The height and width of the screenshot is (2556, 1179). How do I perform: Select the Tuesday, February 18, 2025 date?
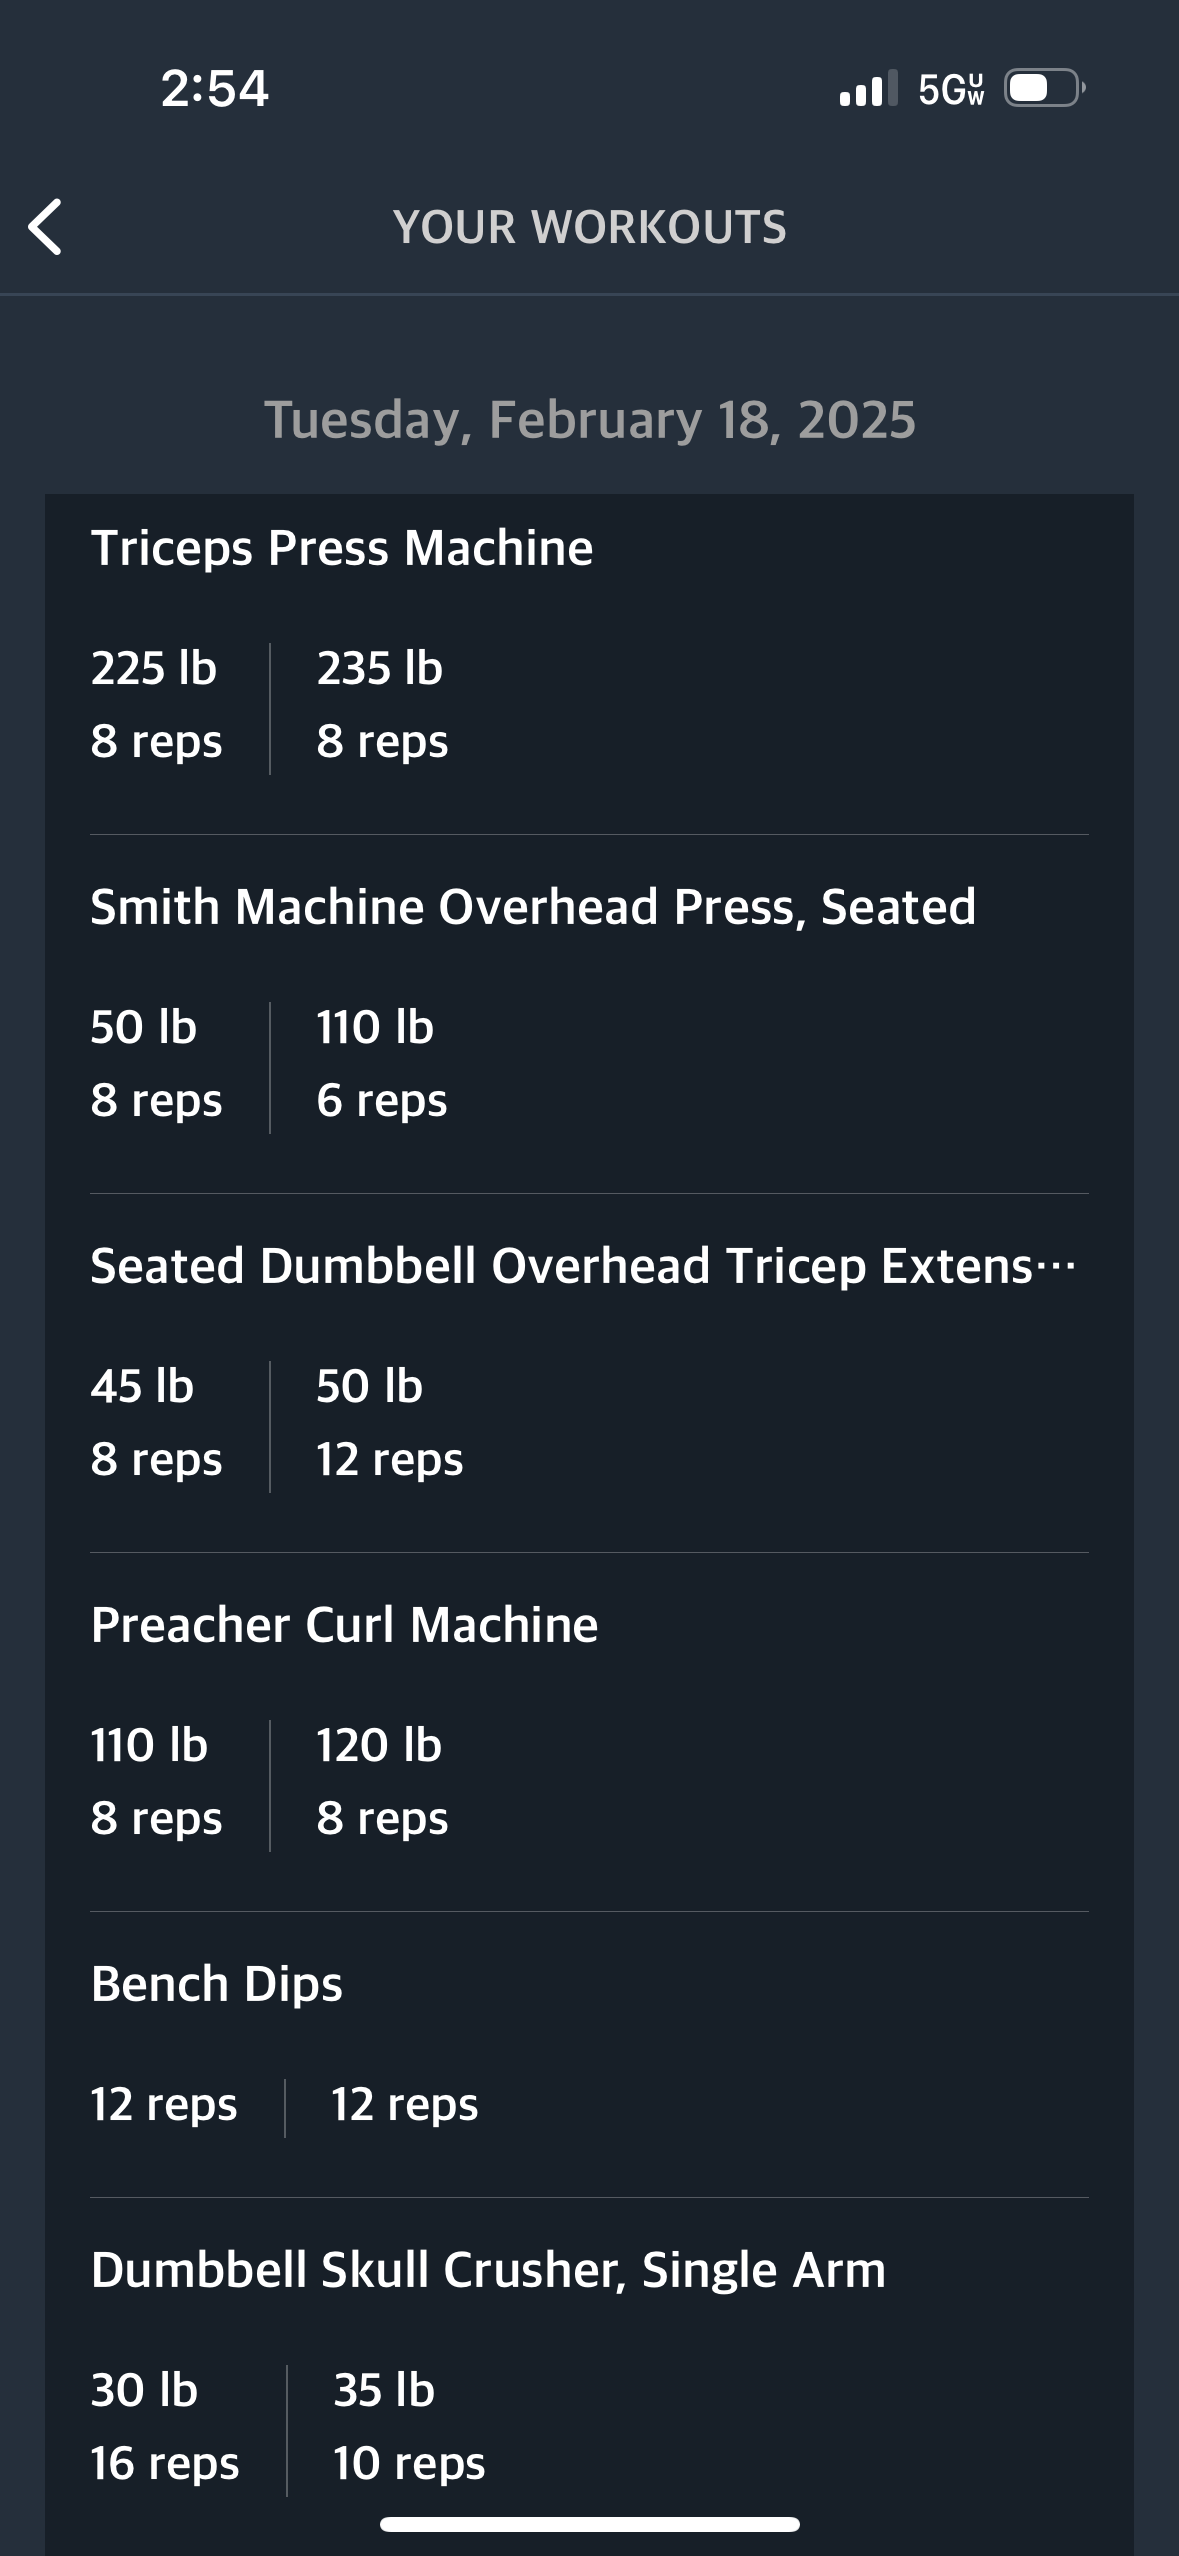point(589,419)
